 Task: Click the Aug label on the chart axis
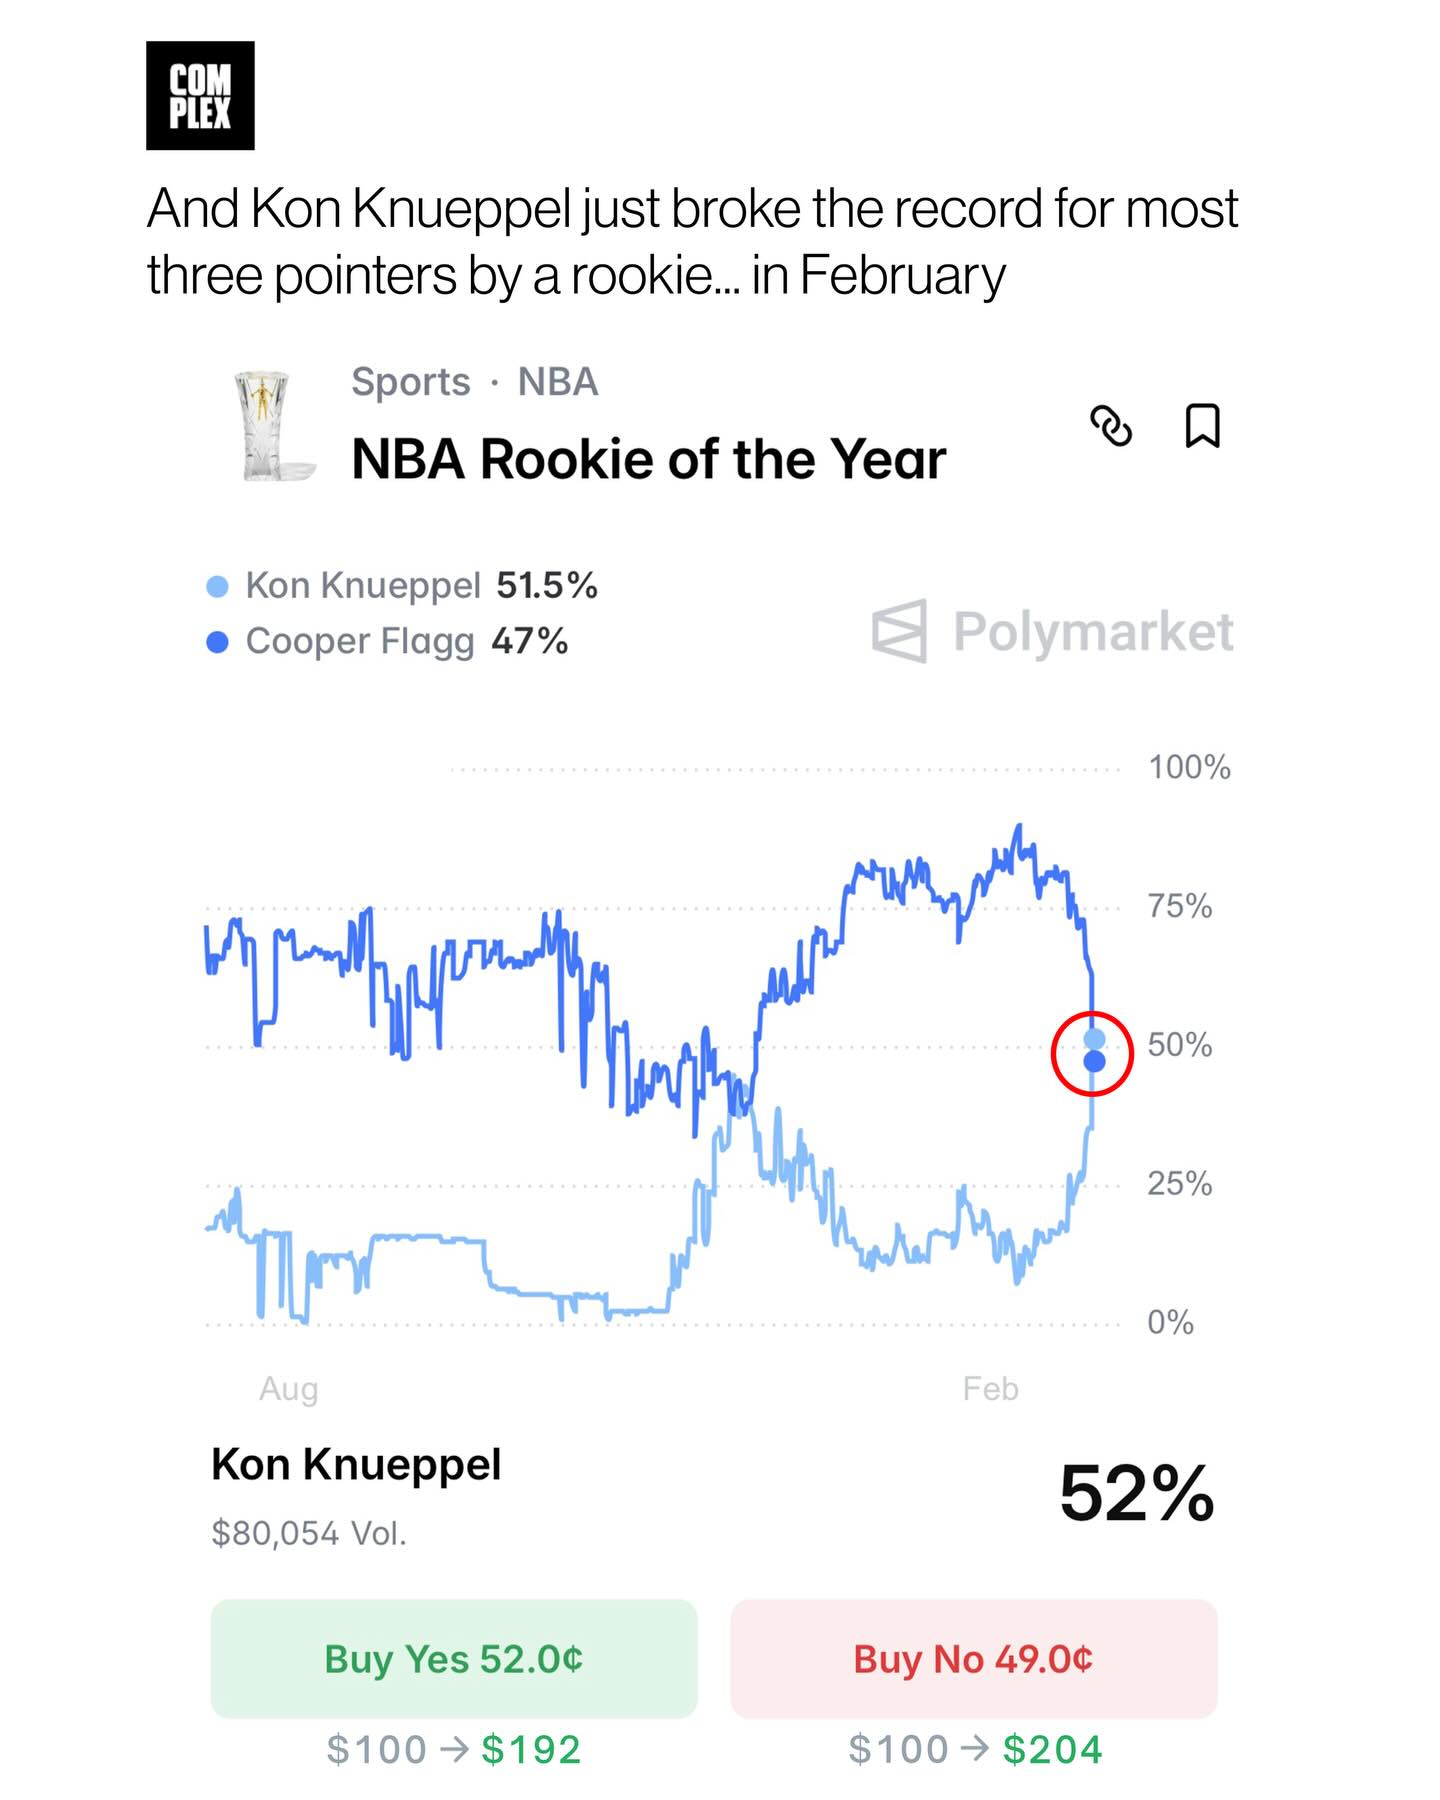point(289,1389)
